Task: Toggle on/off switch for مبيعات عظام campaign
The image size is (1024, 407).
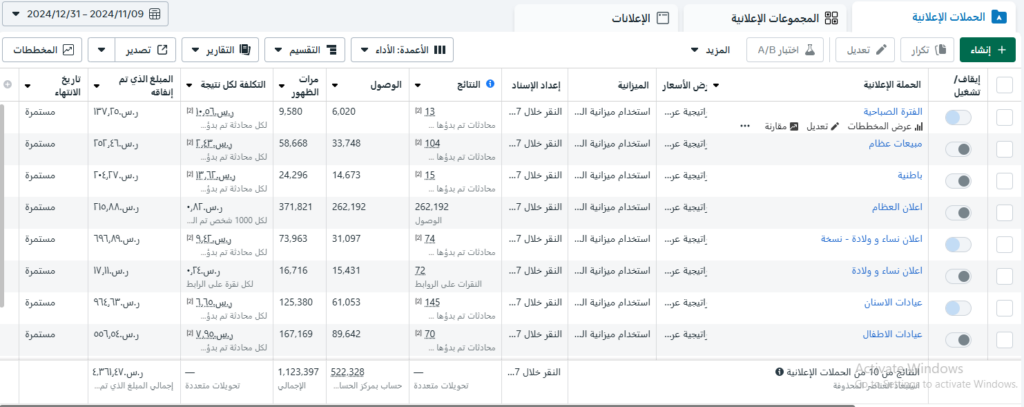Action: pos(958,150)
